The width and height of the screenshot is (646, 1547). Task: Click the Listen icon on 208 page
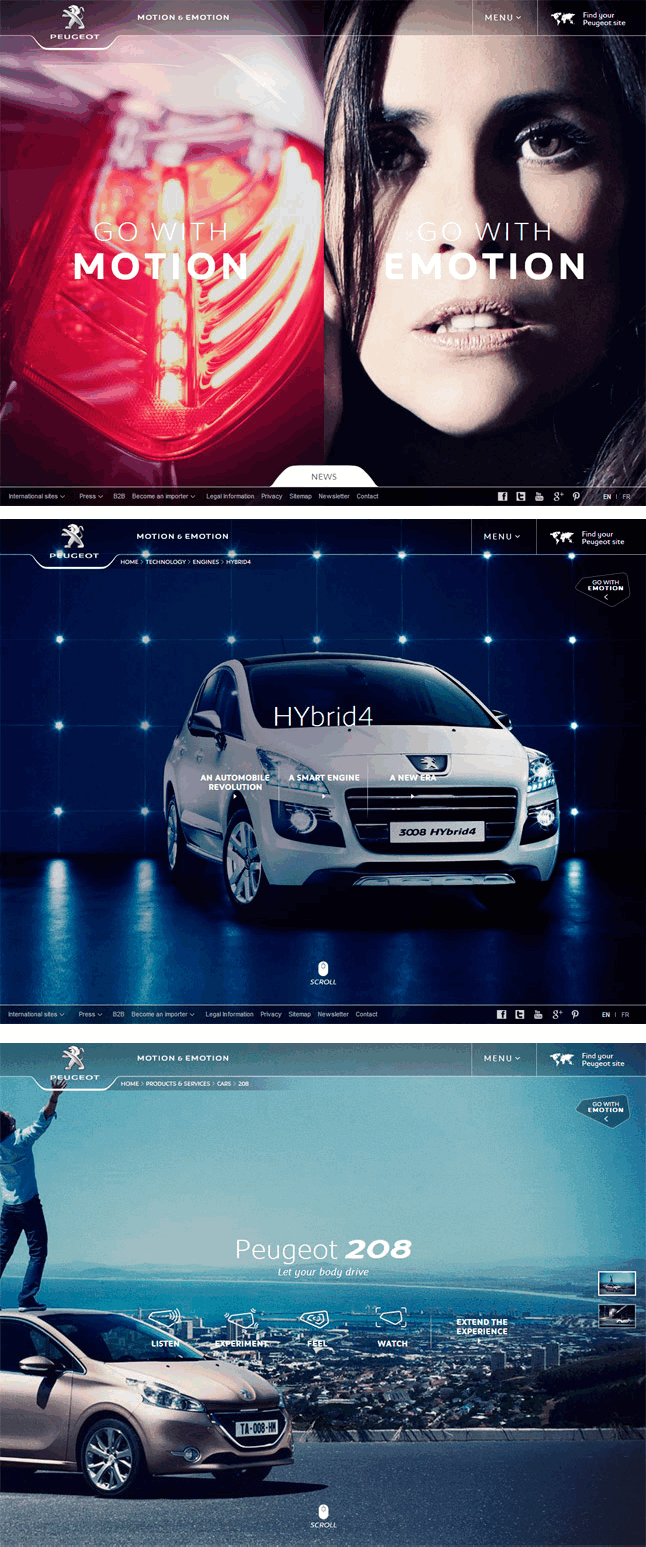[165, 1317]
